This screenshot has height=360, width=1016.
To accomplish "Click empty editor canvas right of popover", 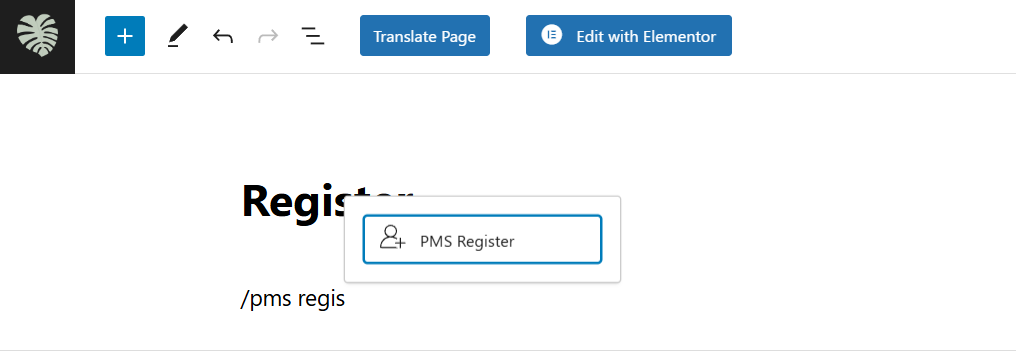I will 810,240.
